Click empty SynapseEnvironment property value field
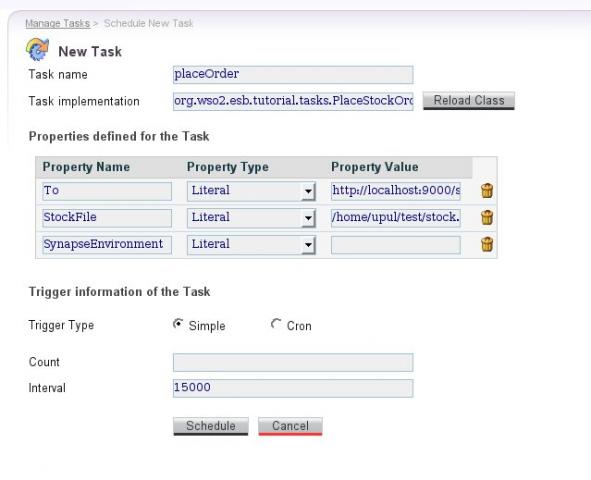Screen dimensions: 591x480 (x=396, y=245)
